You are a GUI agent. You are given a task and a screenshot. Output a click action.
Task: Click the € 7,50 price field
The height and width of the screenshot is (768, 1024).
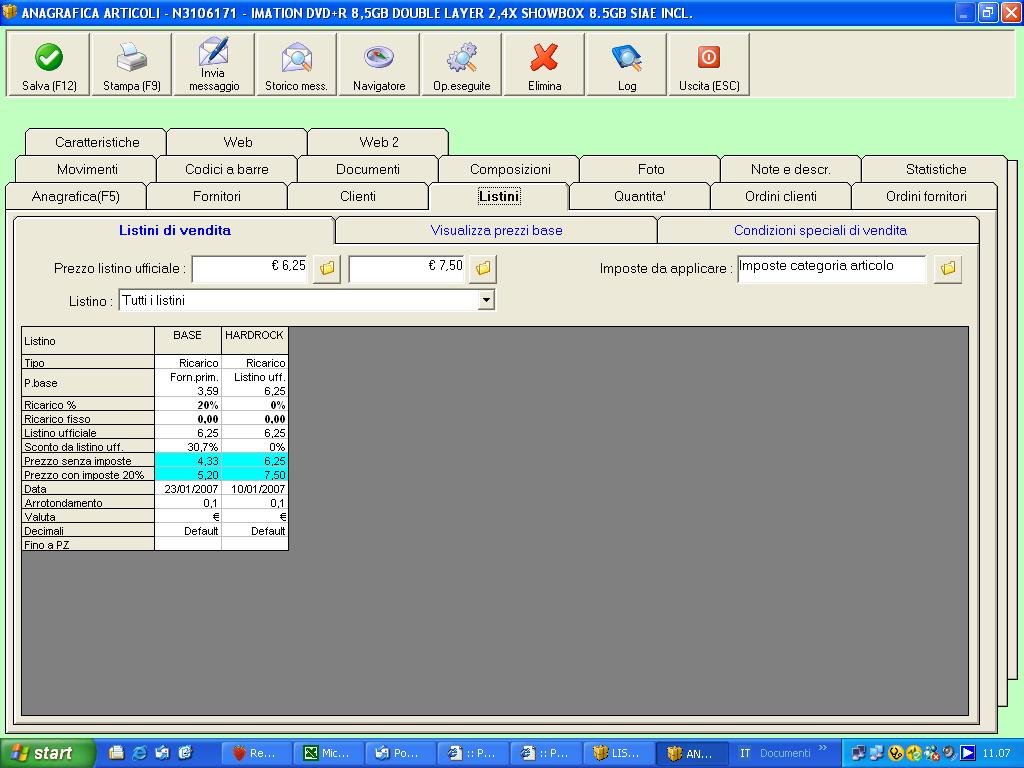point(408,268)
